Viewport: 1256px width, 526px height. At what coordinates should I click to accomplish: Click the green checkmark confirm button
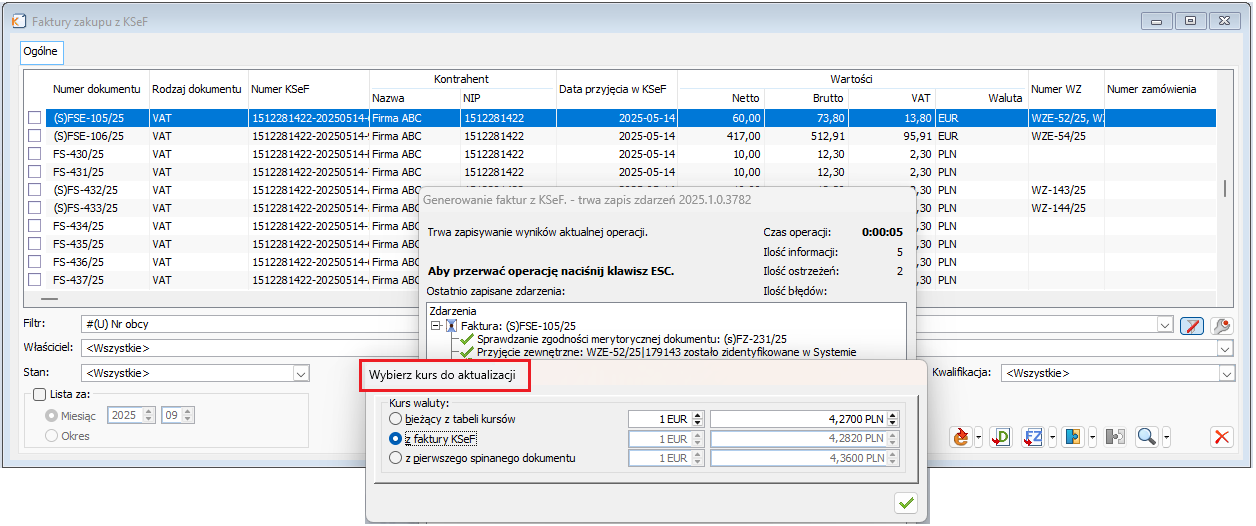pyautogui.click(x=906, y=503)
